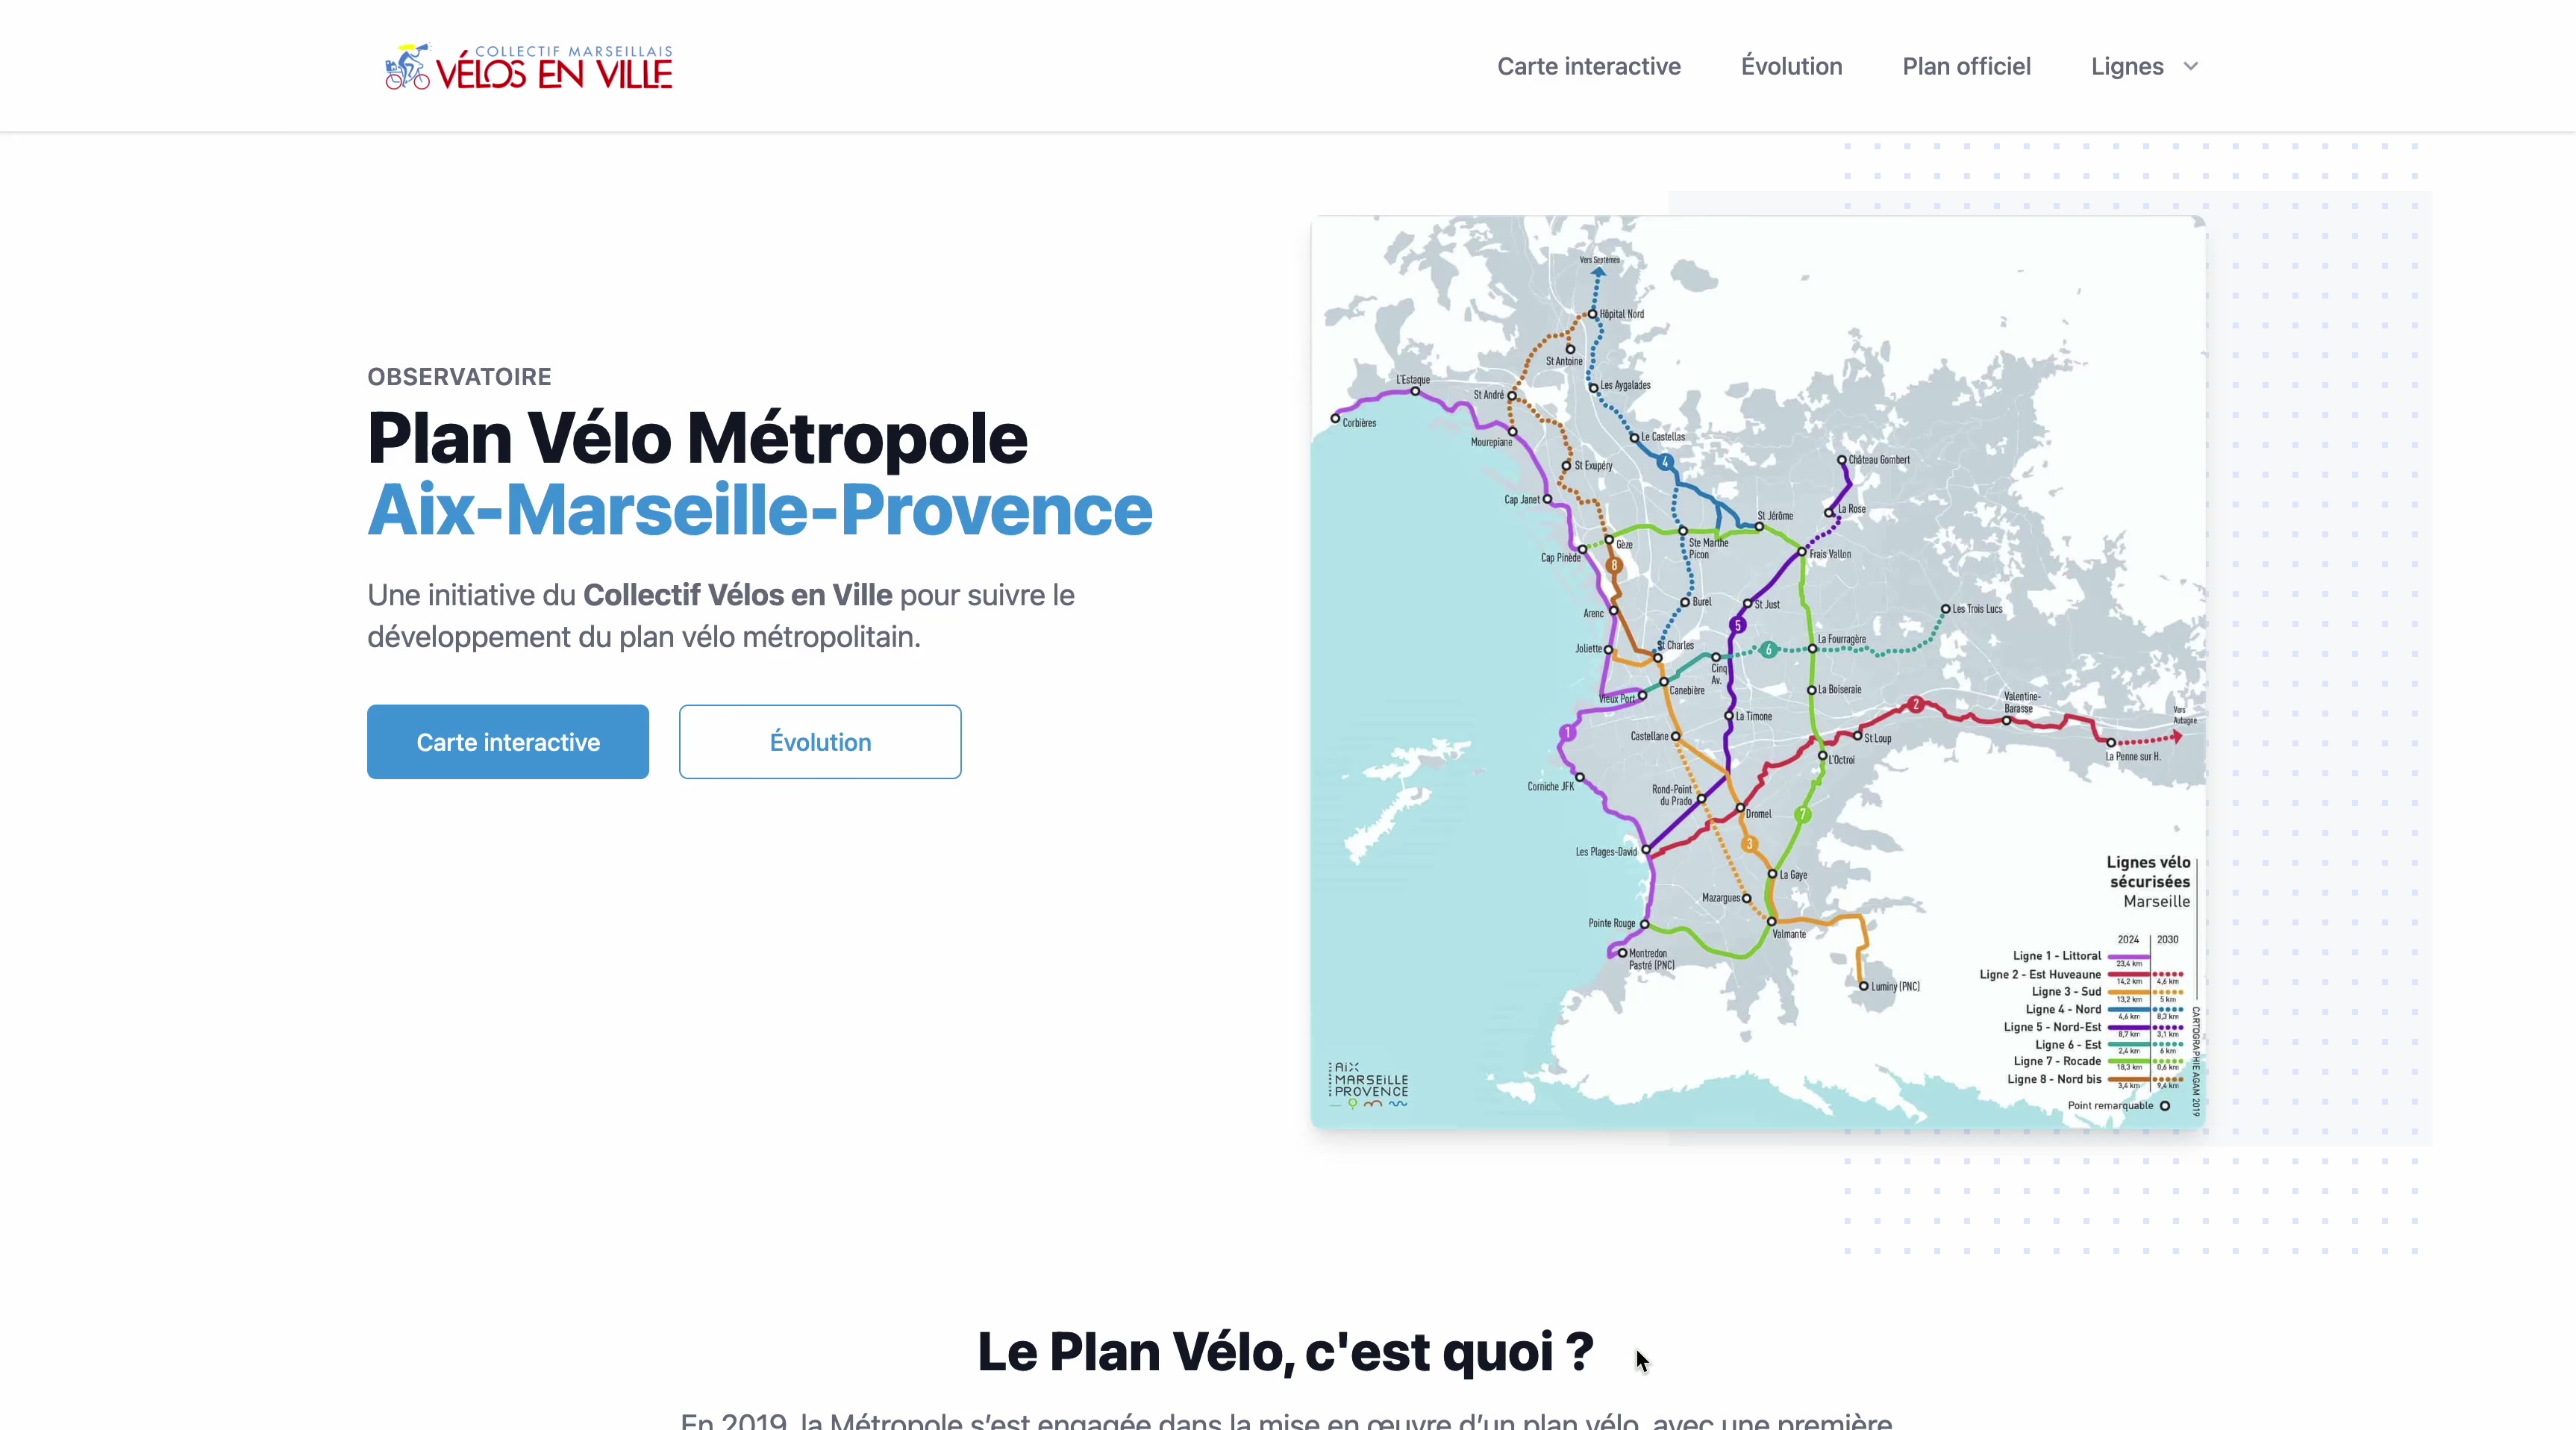Select the Ligne 1 badge on the map
Viewport: 2576px width, 1430px height.
1566,733
